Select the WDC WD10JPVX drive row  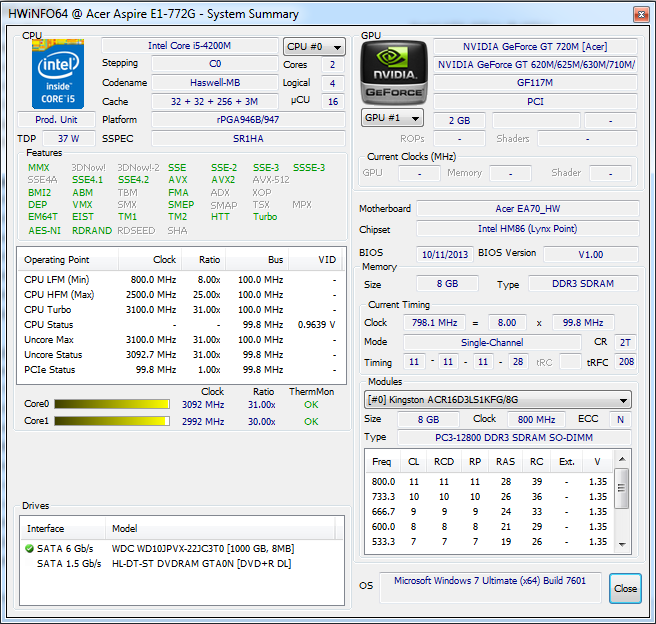click(182, 548)
